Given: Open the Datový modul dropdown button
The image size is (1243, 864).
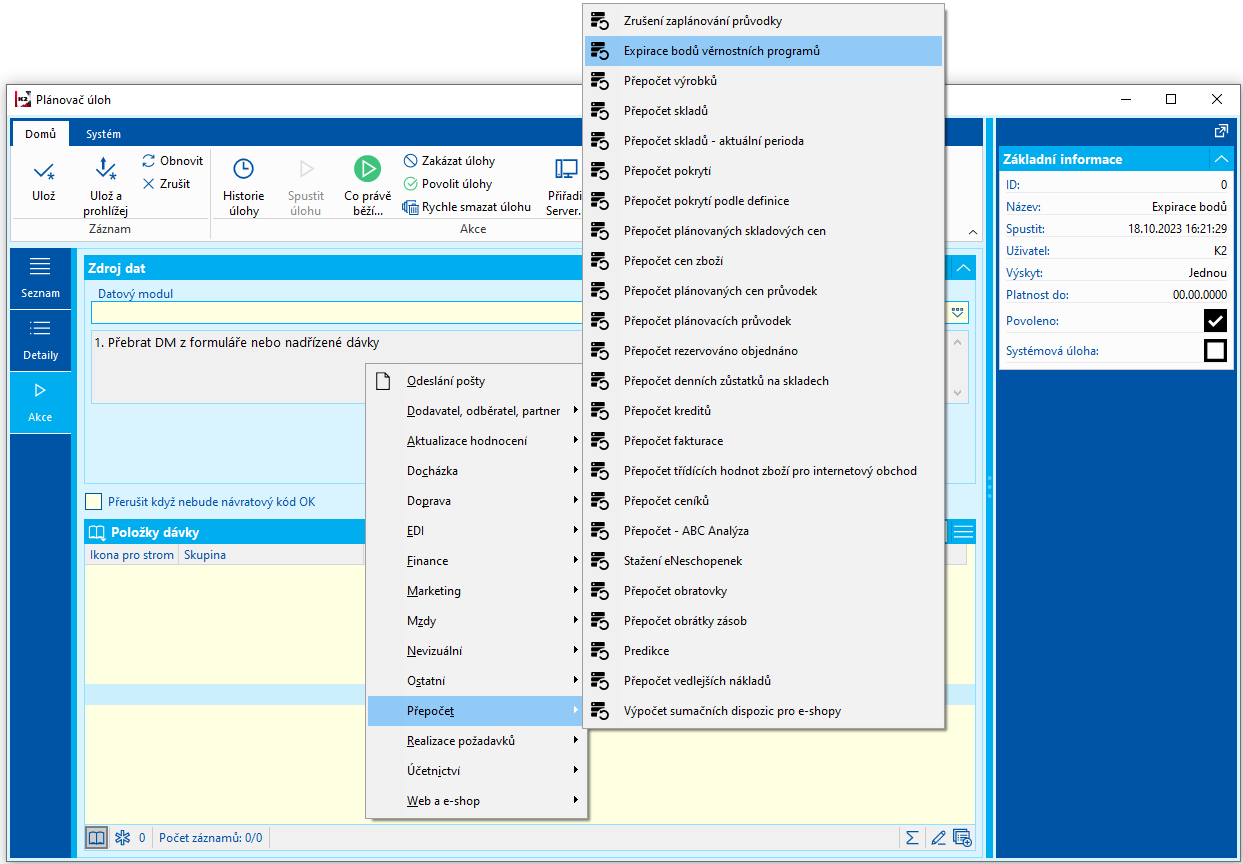Looking at the screenshot, I should pyautogui.click(x=958, y=312).
